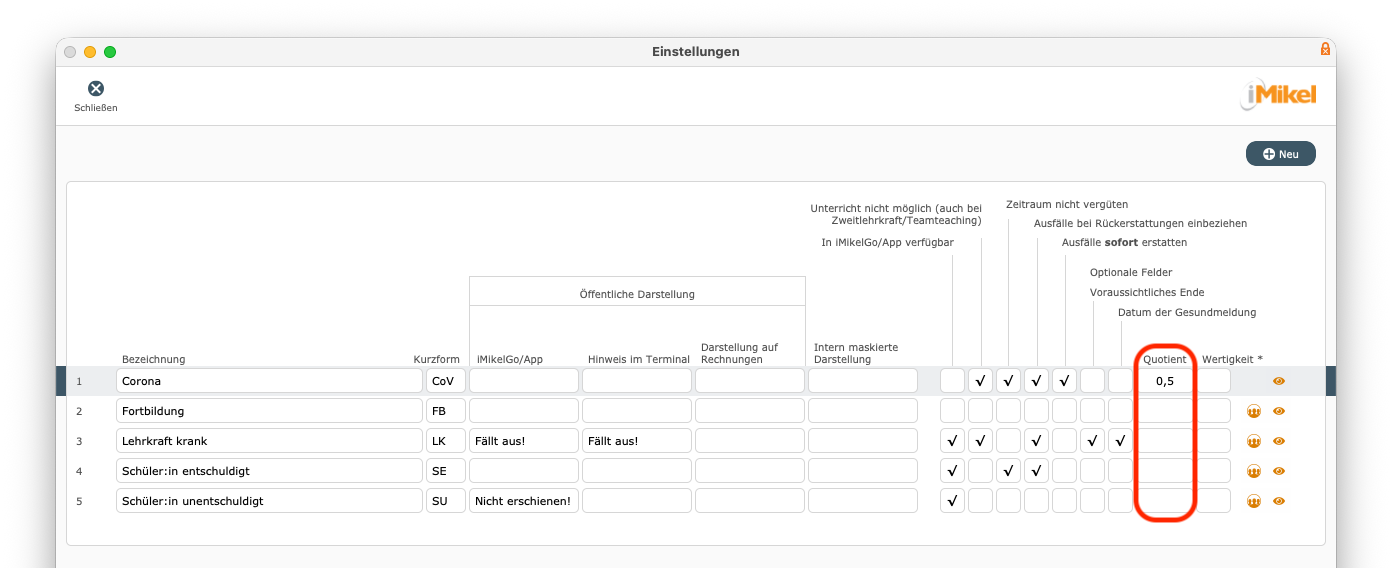The height and width of the screenshot is (568, 1392).
Task: Open the group icon for Lehrkraft krank
Action: click(1253, 441)
